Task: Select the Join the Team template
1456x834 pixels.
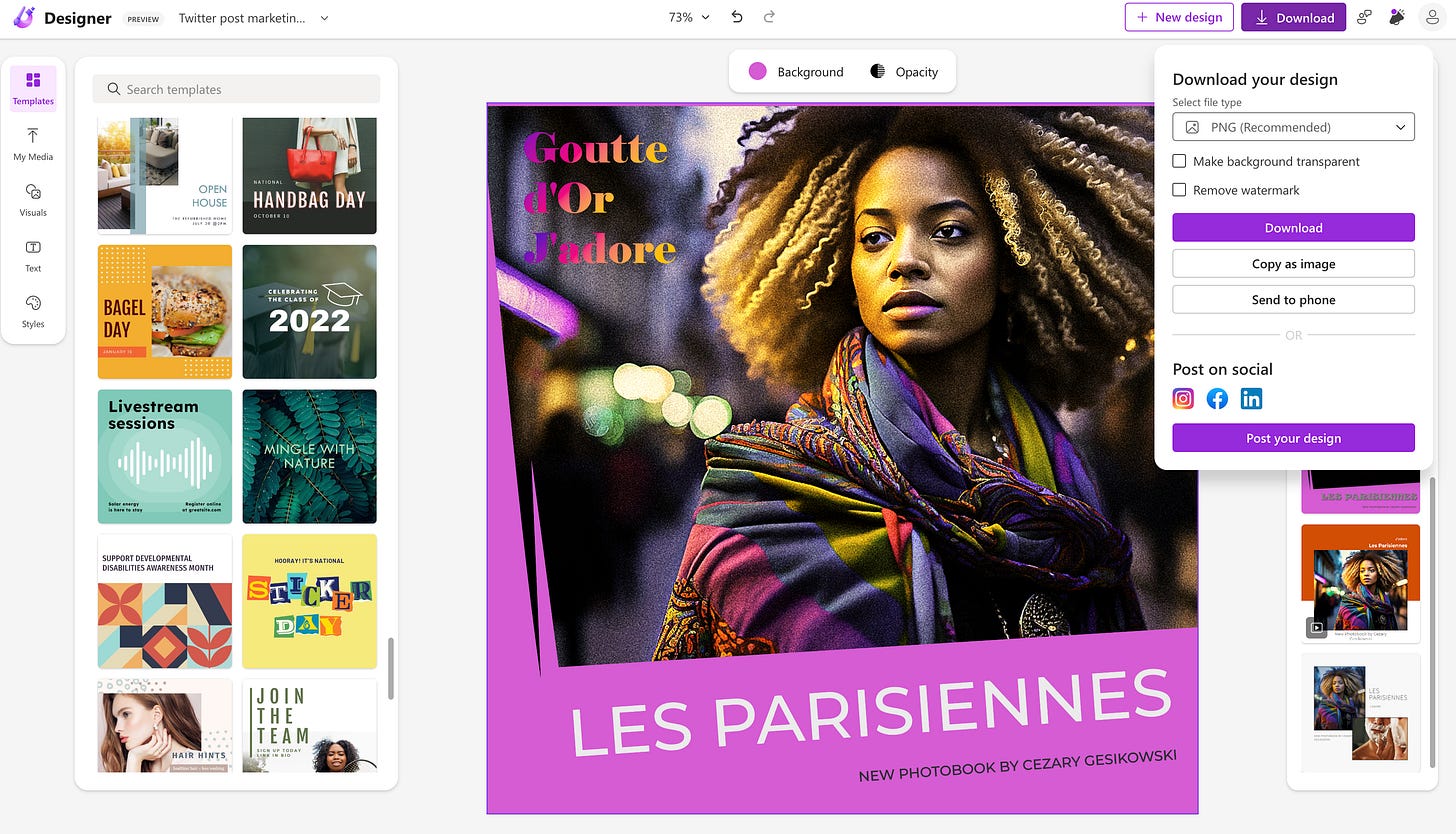Action: point(310,725)
